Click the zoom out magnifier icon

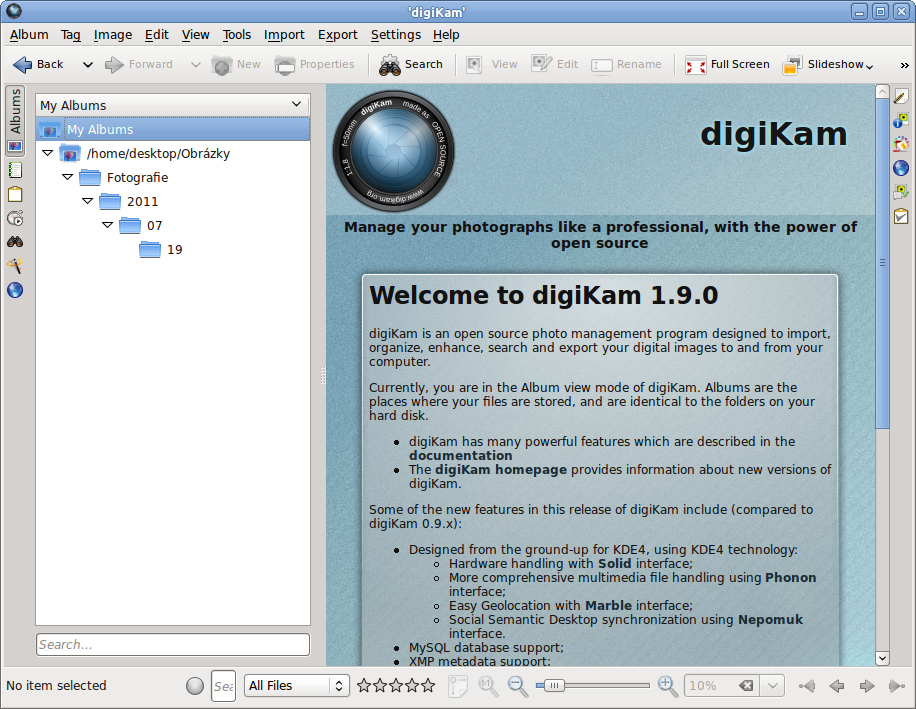tap(518, 686)
